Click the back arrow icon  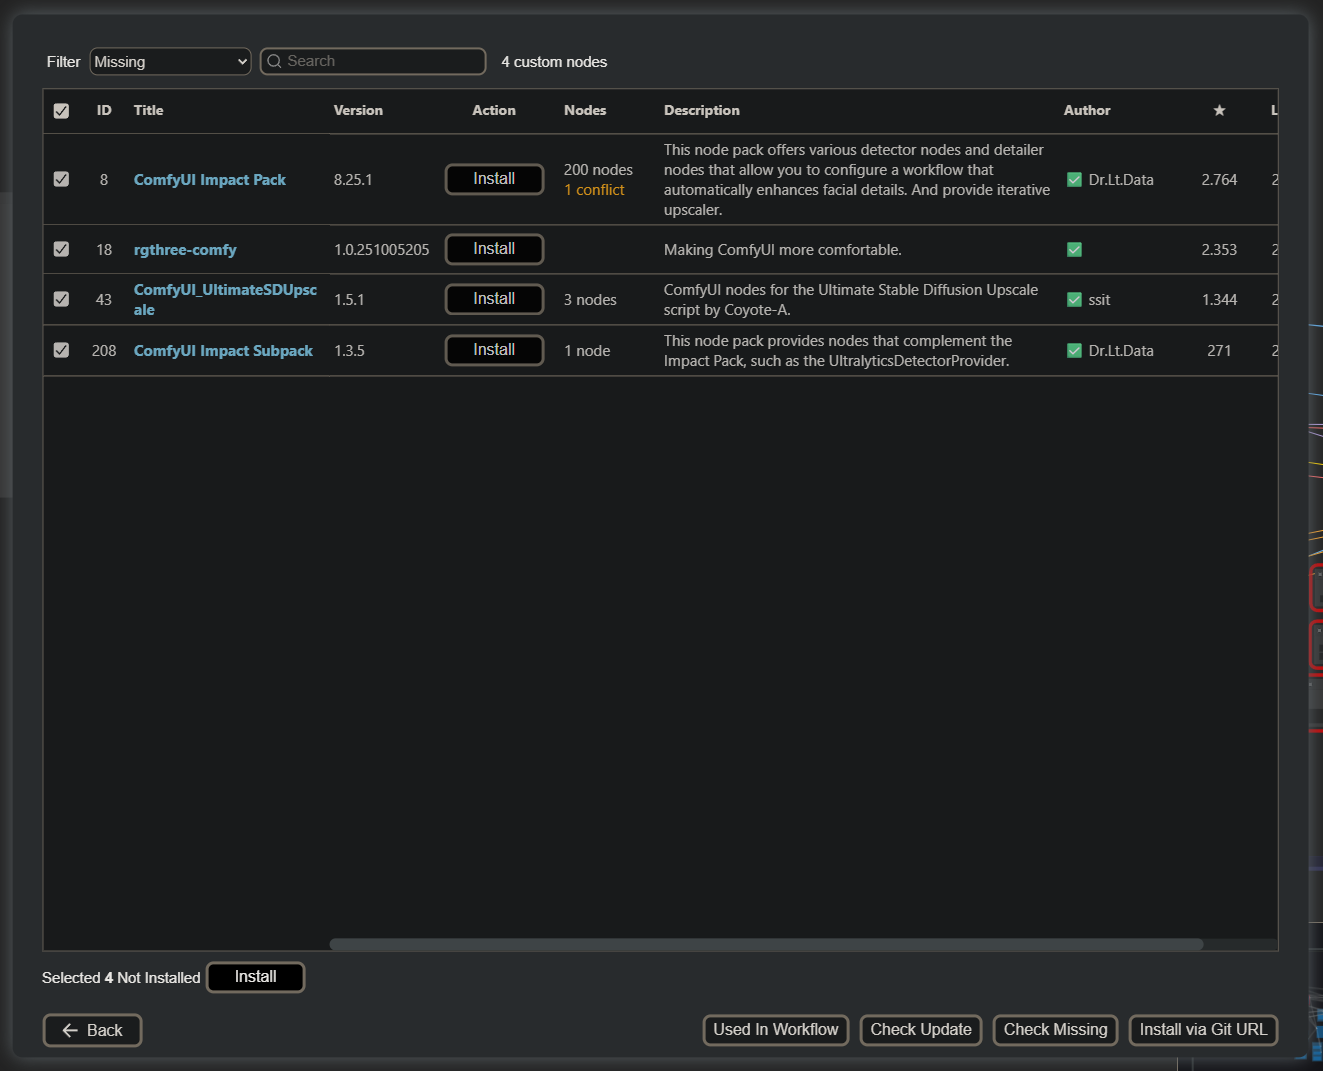click(68, 1030)
